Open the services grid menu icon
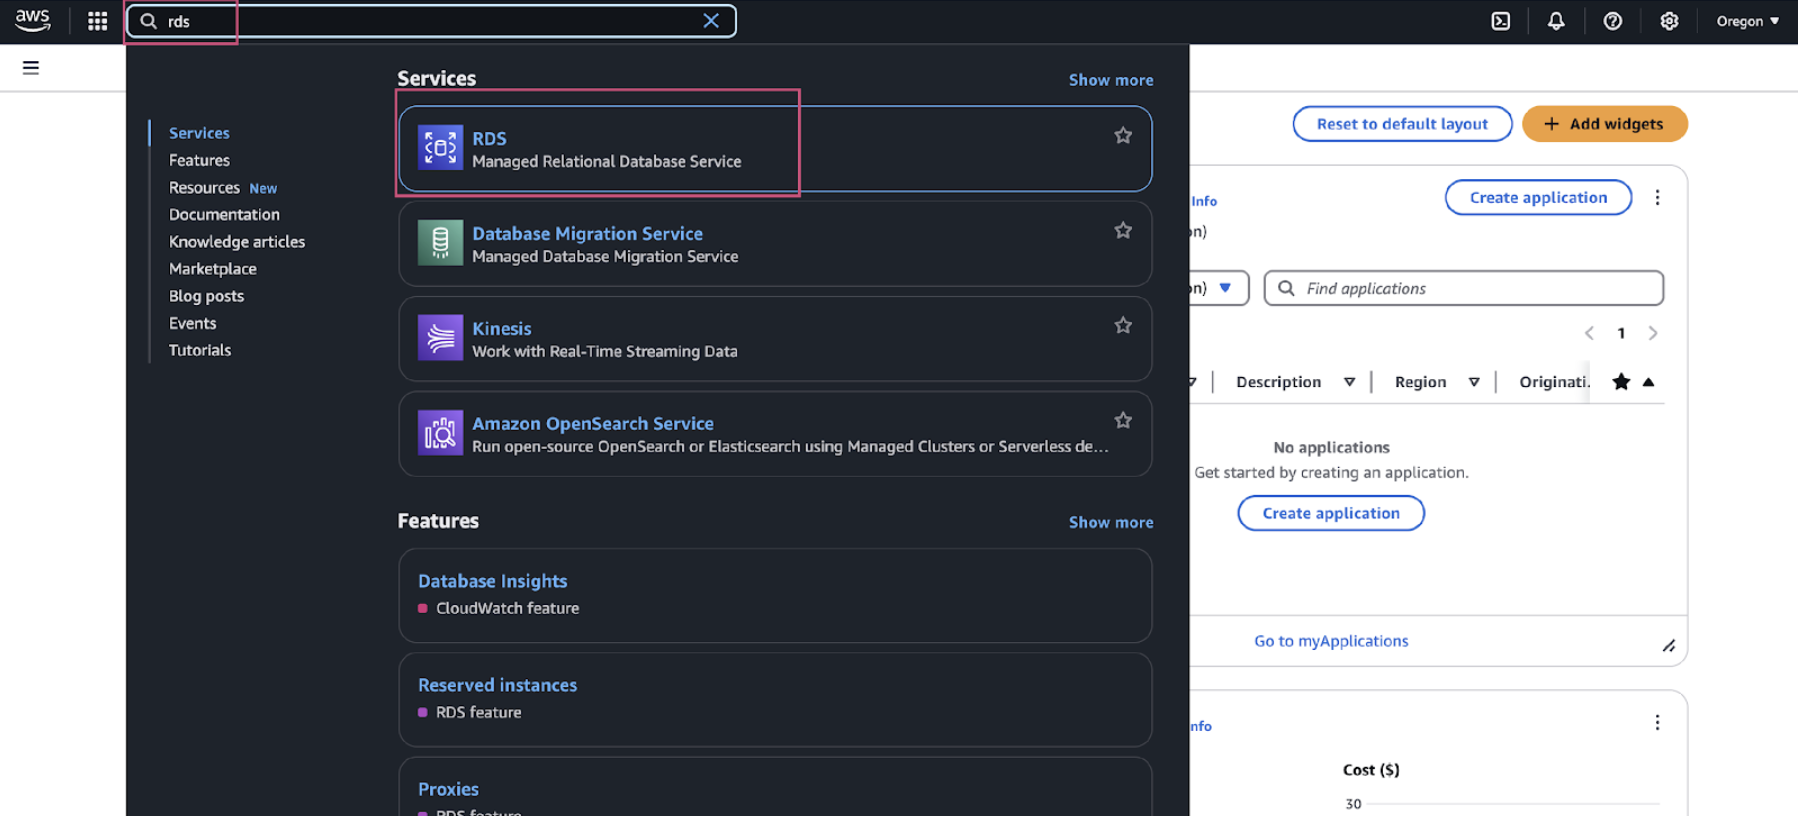 click(x=97, y=21)
